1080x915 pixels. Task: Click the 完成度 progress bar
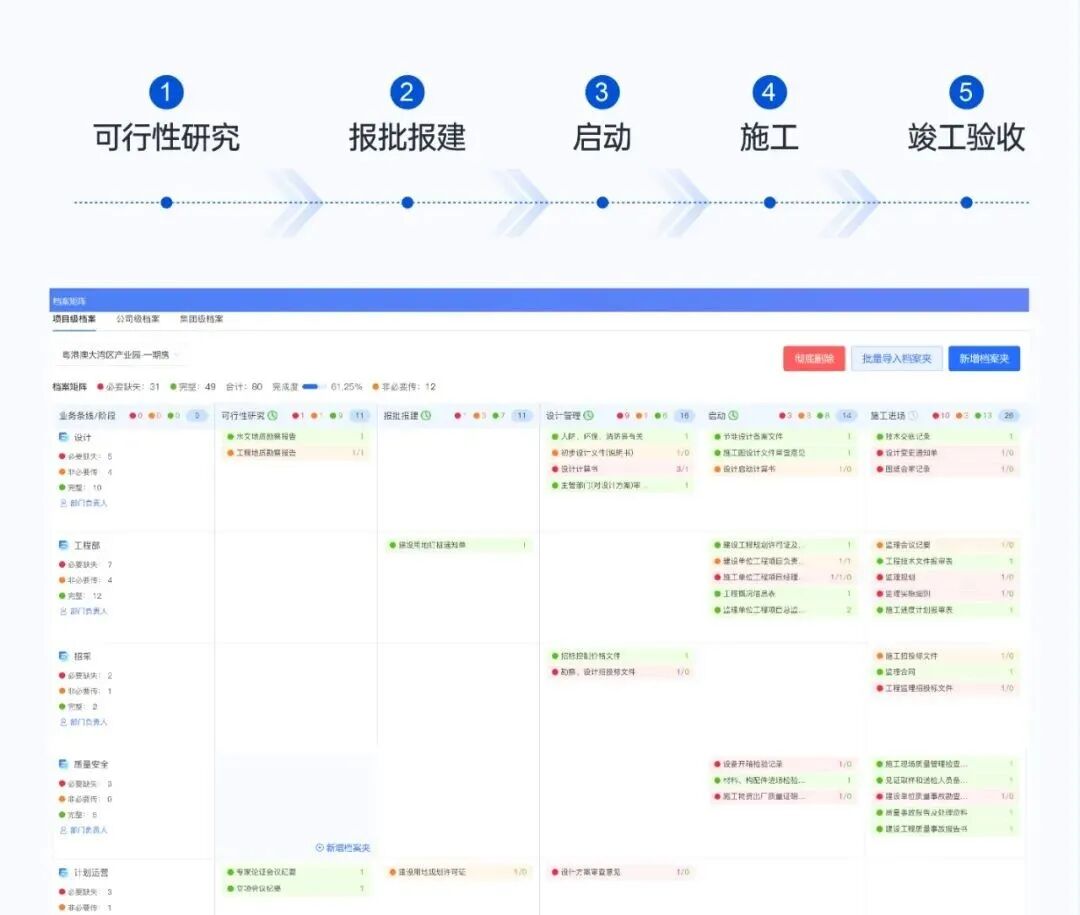314,386
